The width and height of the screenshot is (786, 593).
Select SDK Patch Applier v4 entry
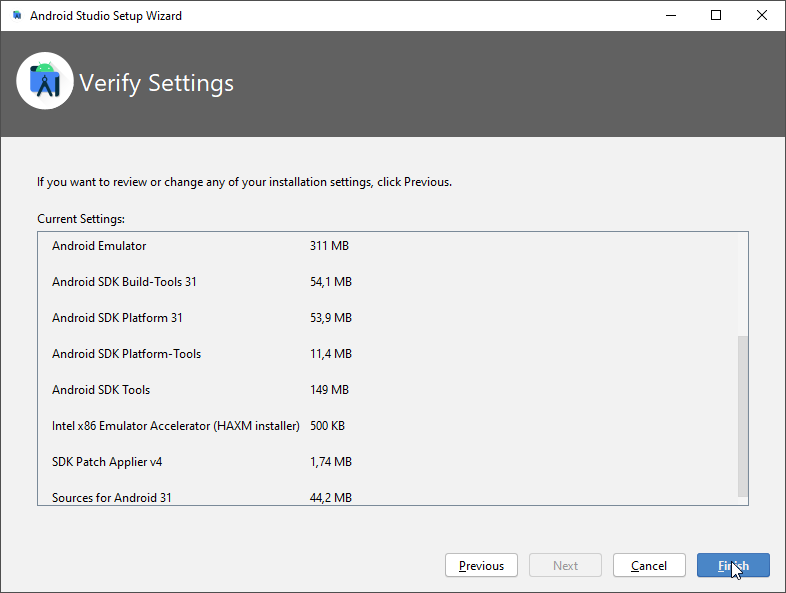point(107,462)
